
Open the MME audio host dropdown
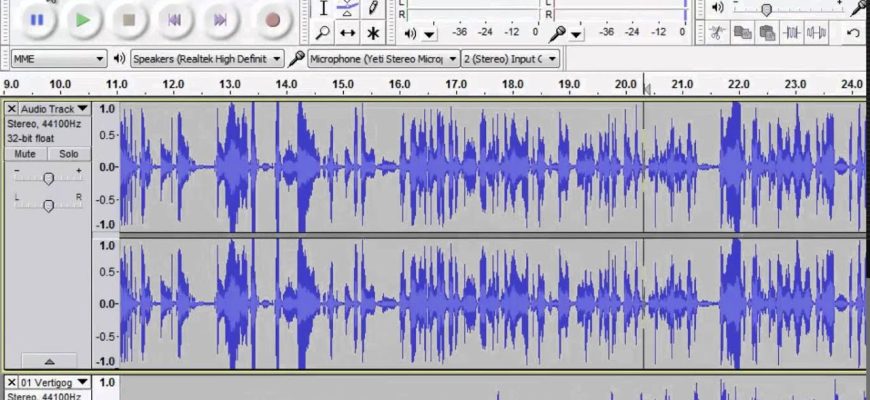coord(58,59)
